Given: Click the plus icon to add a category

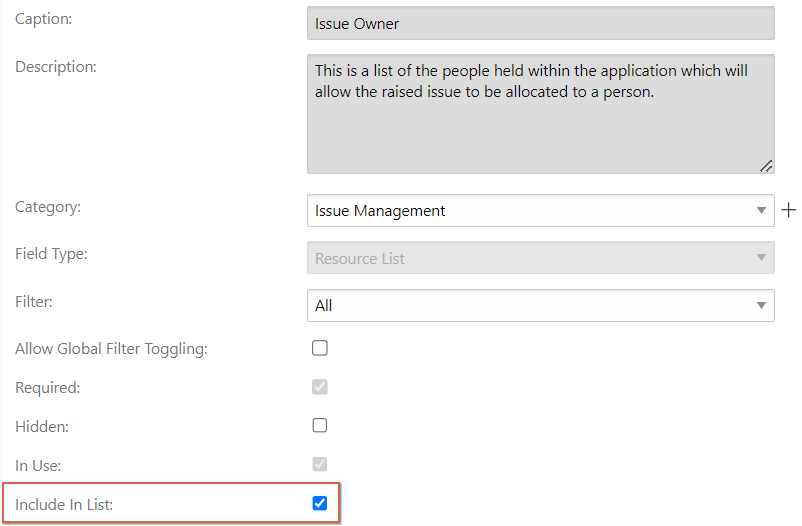Looking at the screenshot, I should click(x=788, y=210).
